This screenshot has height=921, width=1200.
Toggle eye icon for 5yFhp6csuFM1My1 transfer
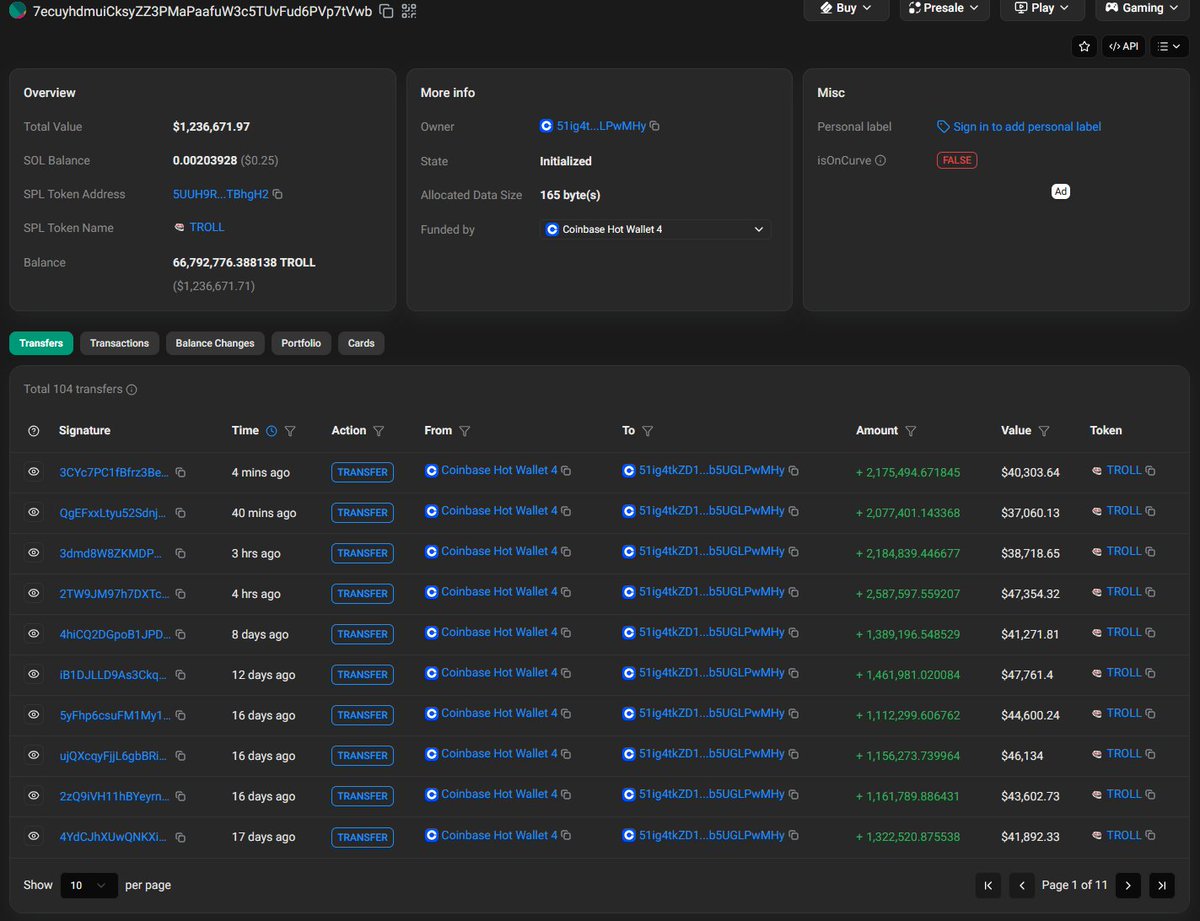[34, 714]
